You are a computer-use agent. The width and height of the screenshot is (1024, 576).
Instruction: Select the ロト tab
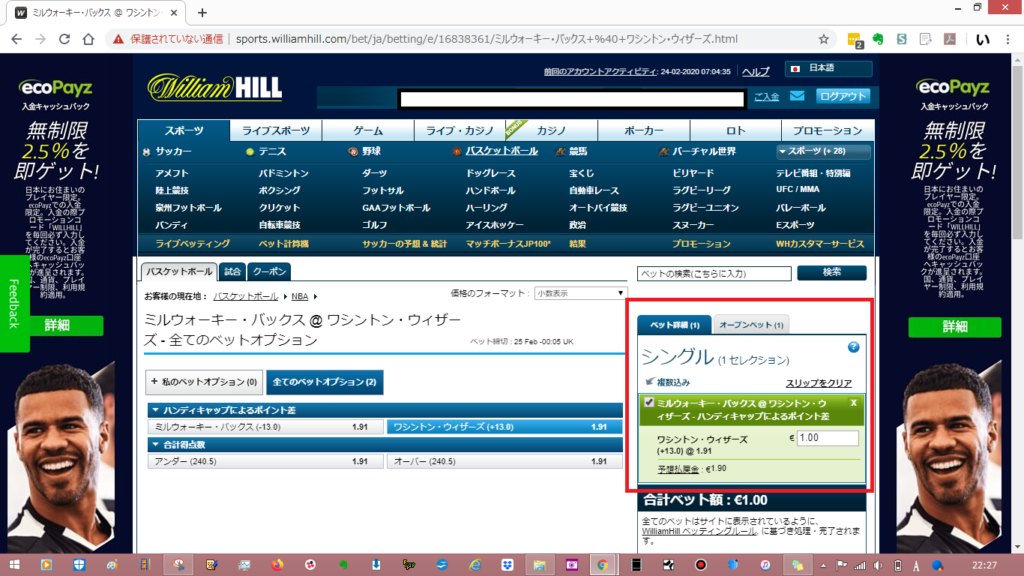tap(736, 131)
